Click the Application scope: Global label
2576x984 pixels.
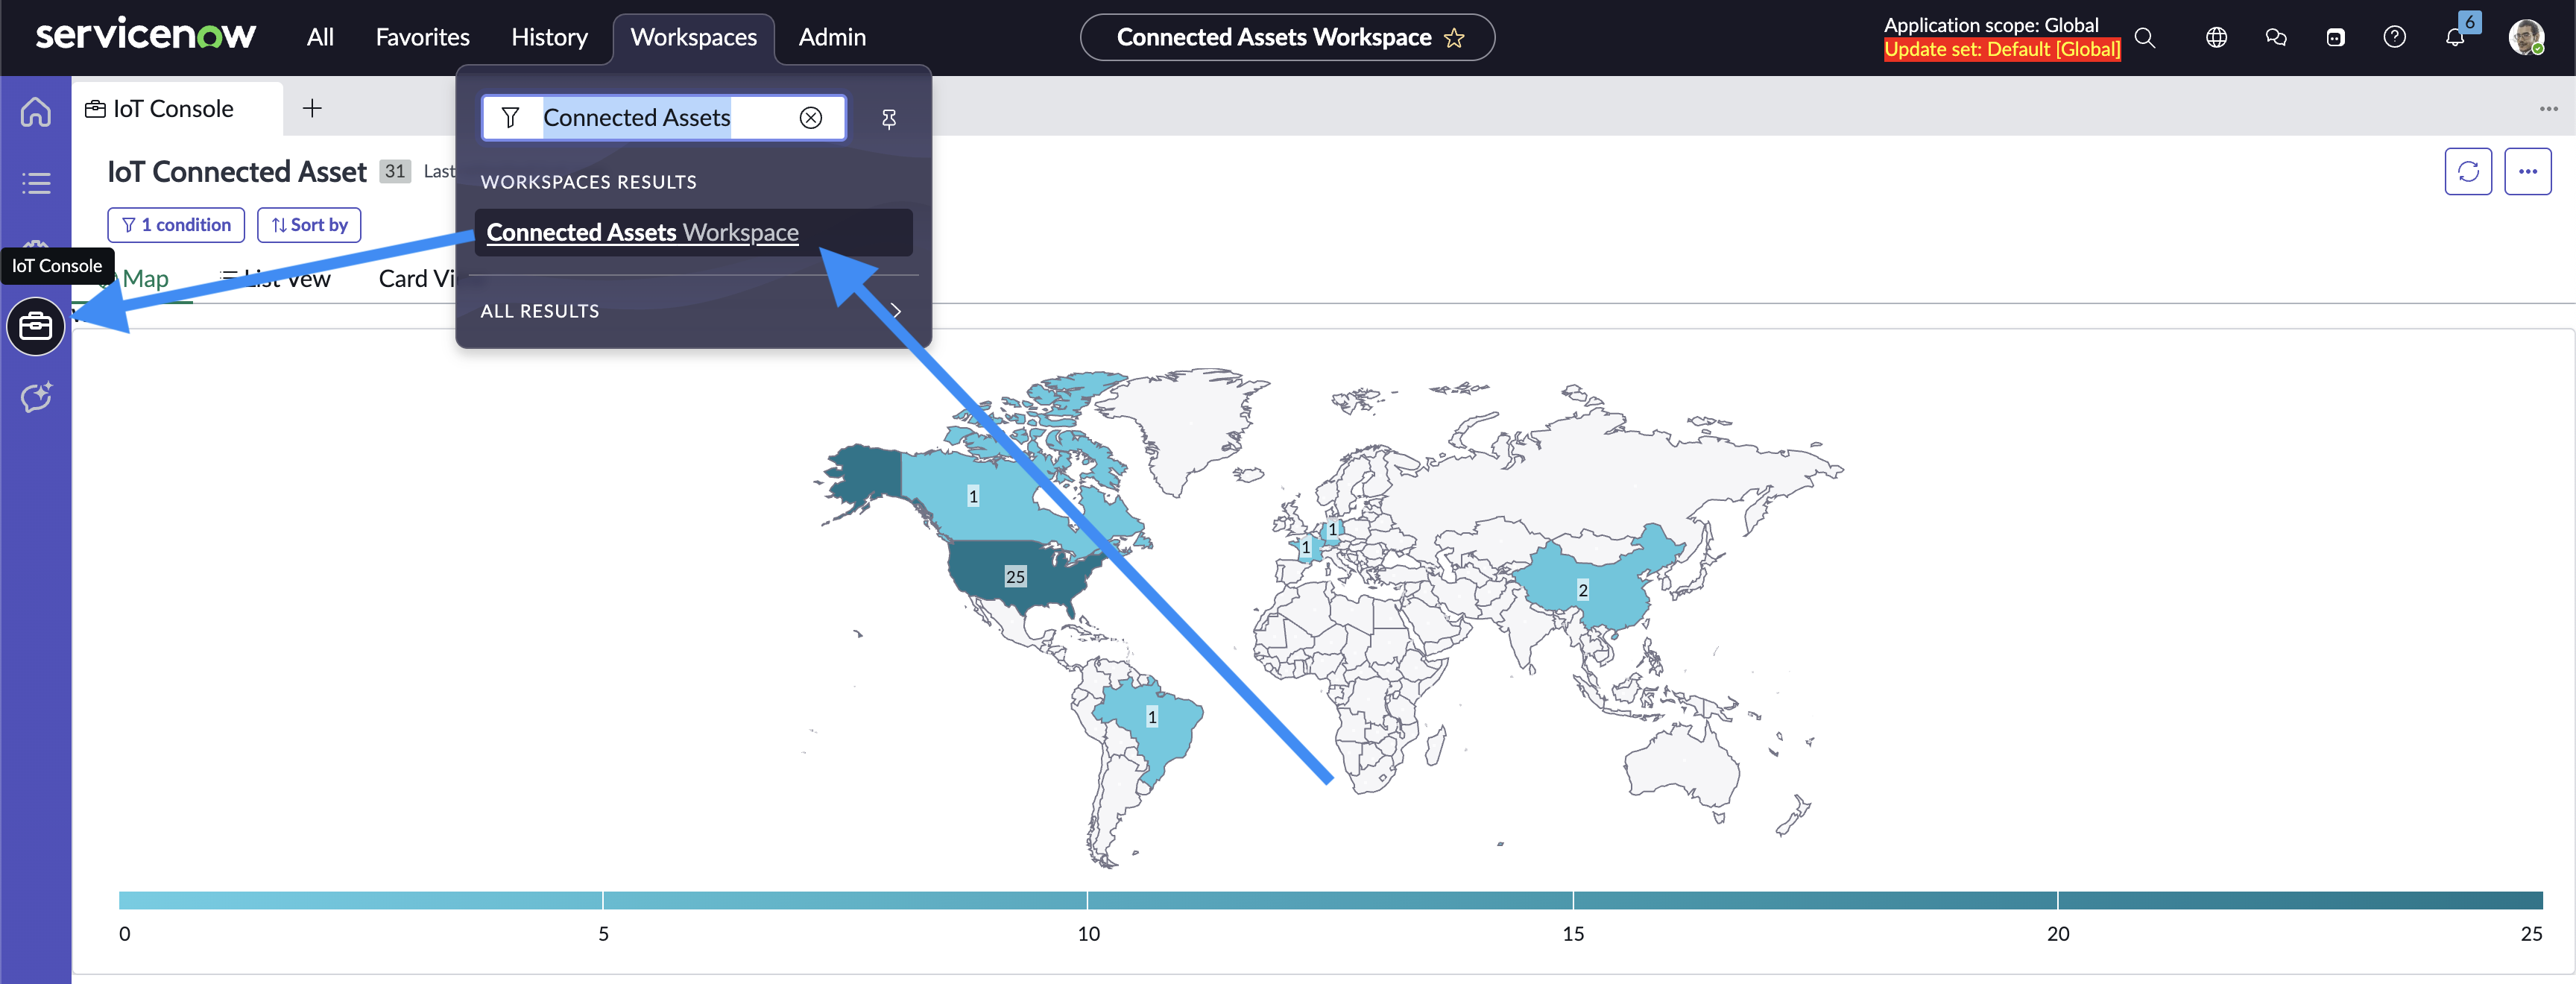pos(1990,25)
